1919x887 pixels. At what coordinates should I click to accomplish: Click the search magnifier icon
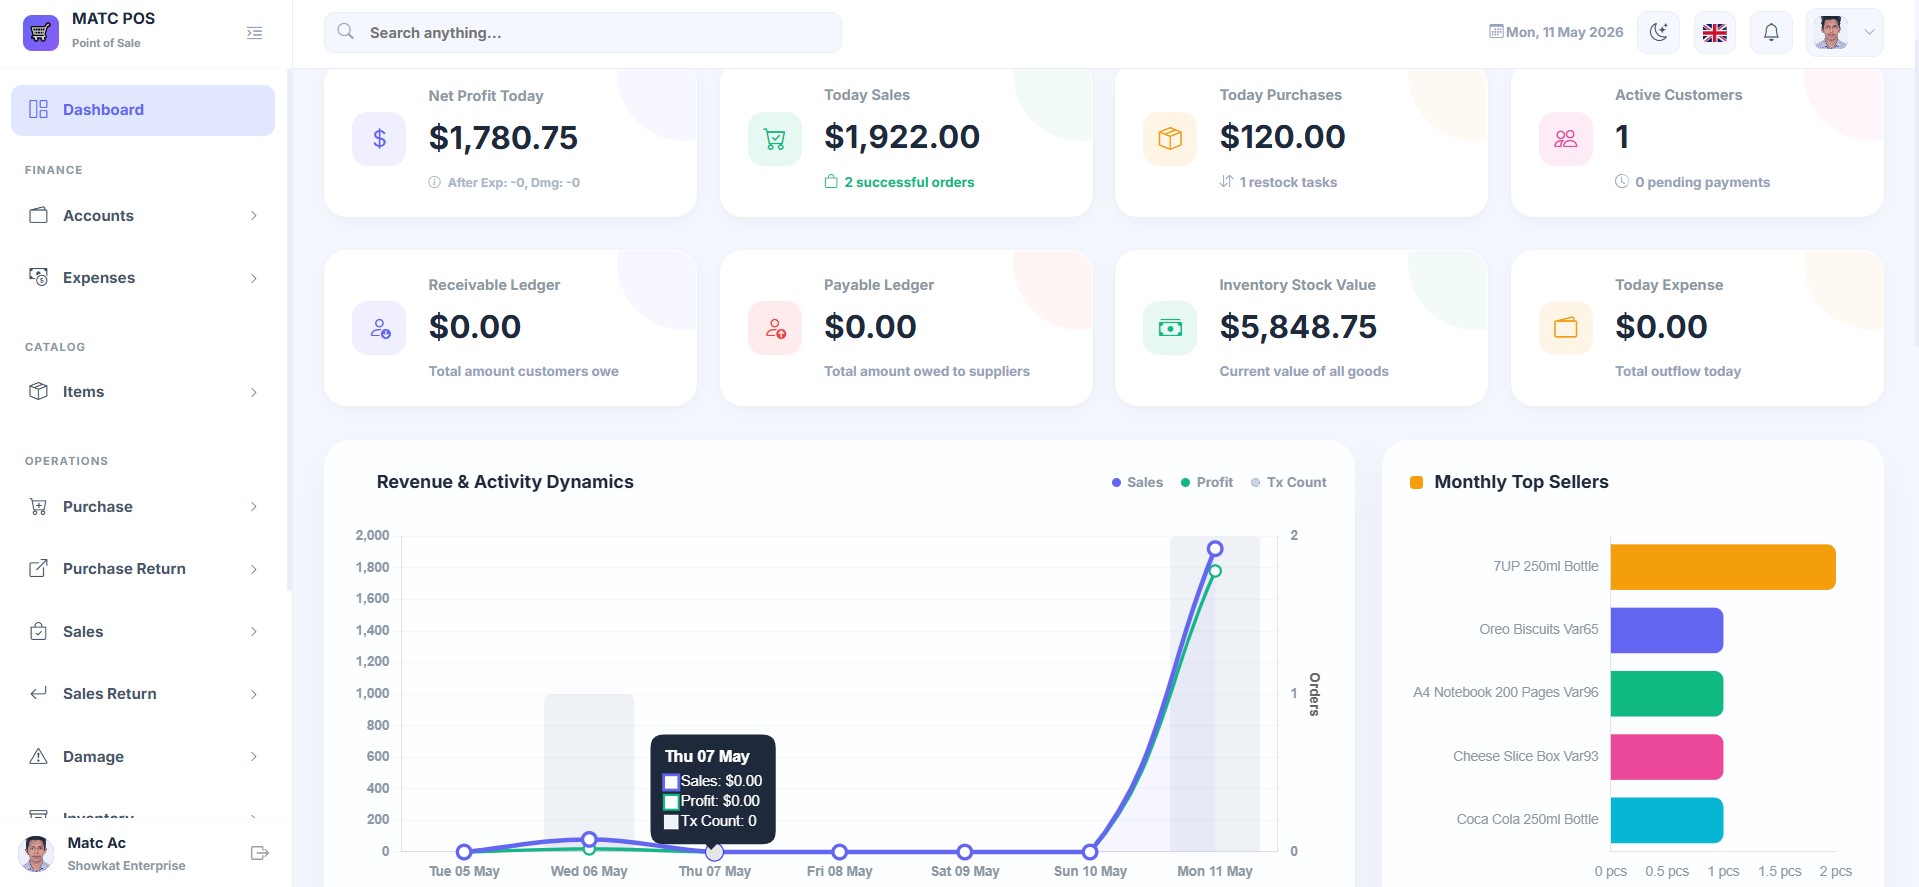[x=346, y=32]
